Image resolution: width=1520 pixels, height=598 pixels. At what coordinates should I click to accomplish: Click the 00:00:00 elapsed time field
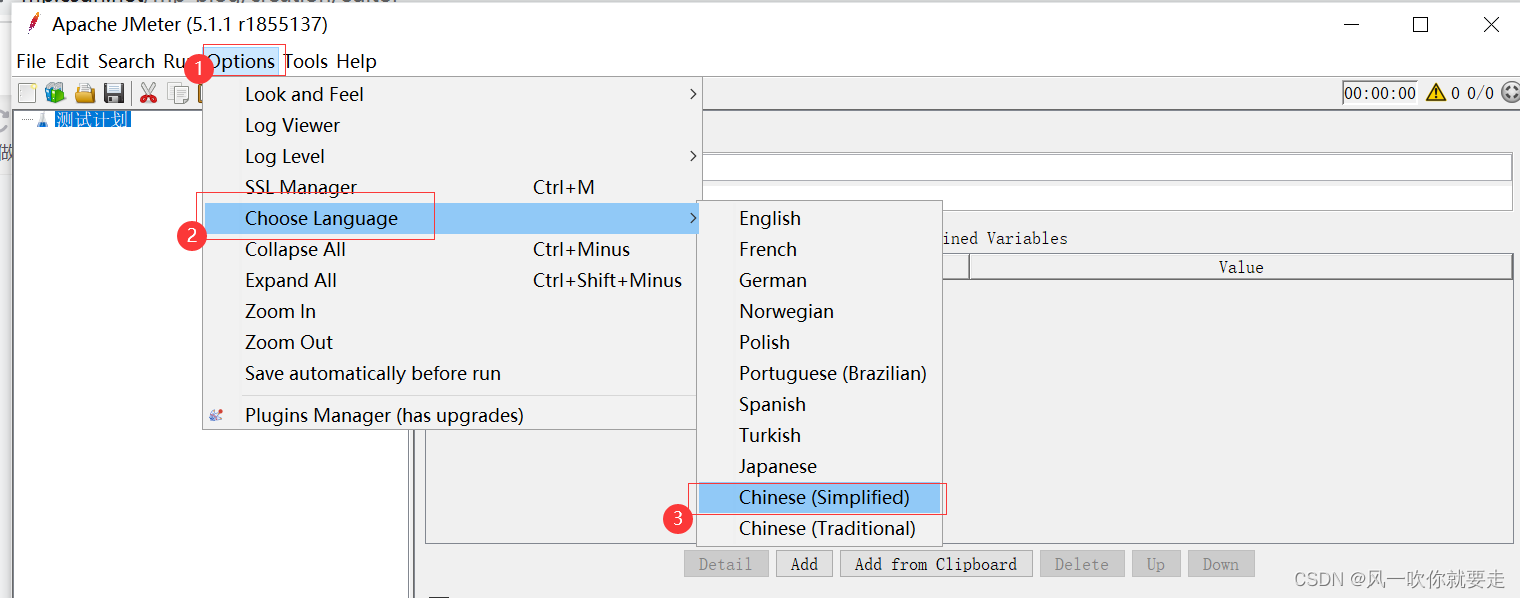pyautogui.click(x=1380, y=93)
